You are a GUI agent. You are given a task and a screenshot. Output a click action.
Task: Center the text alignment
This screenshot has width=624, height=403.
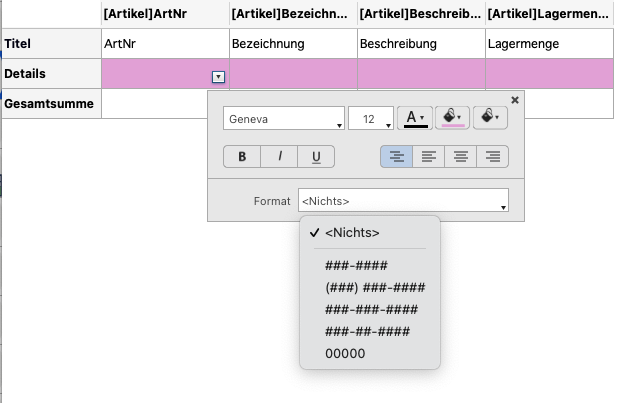[x=461, y=156]
